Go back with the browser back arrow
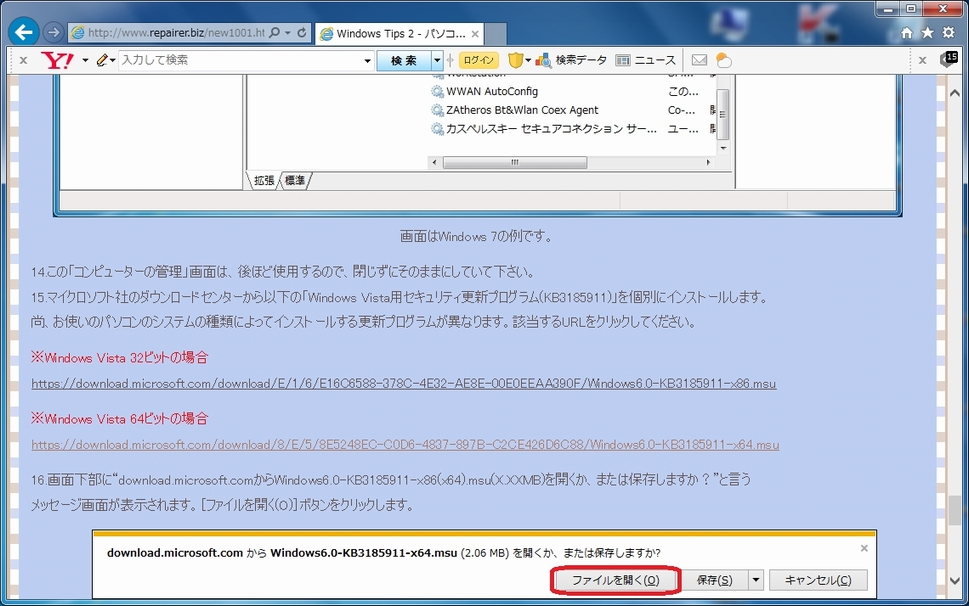The image size is (969, 606). [x=23, y=32]
